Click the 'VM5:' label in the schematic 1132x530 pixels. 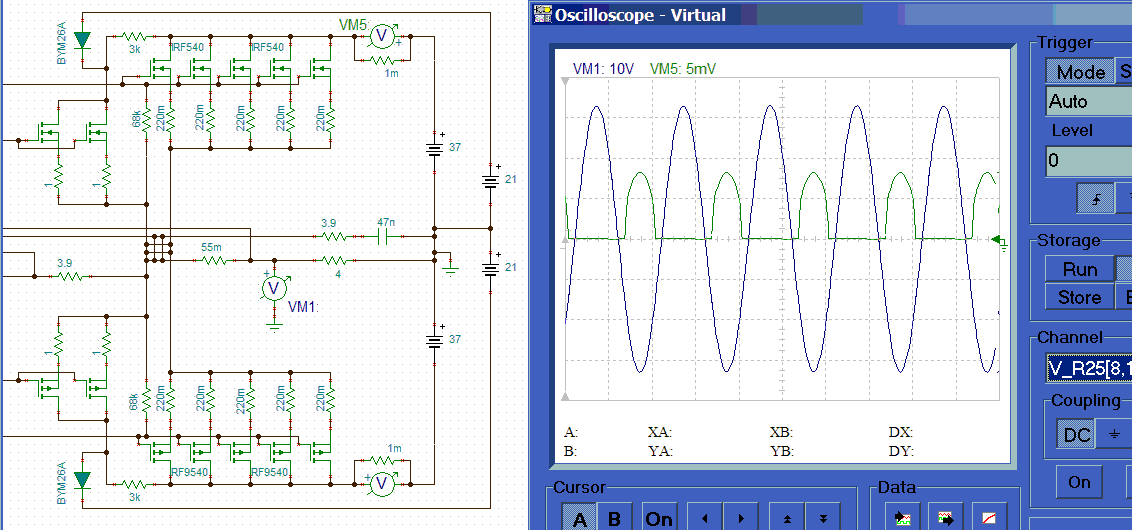pos(354,26)
